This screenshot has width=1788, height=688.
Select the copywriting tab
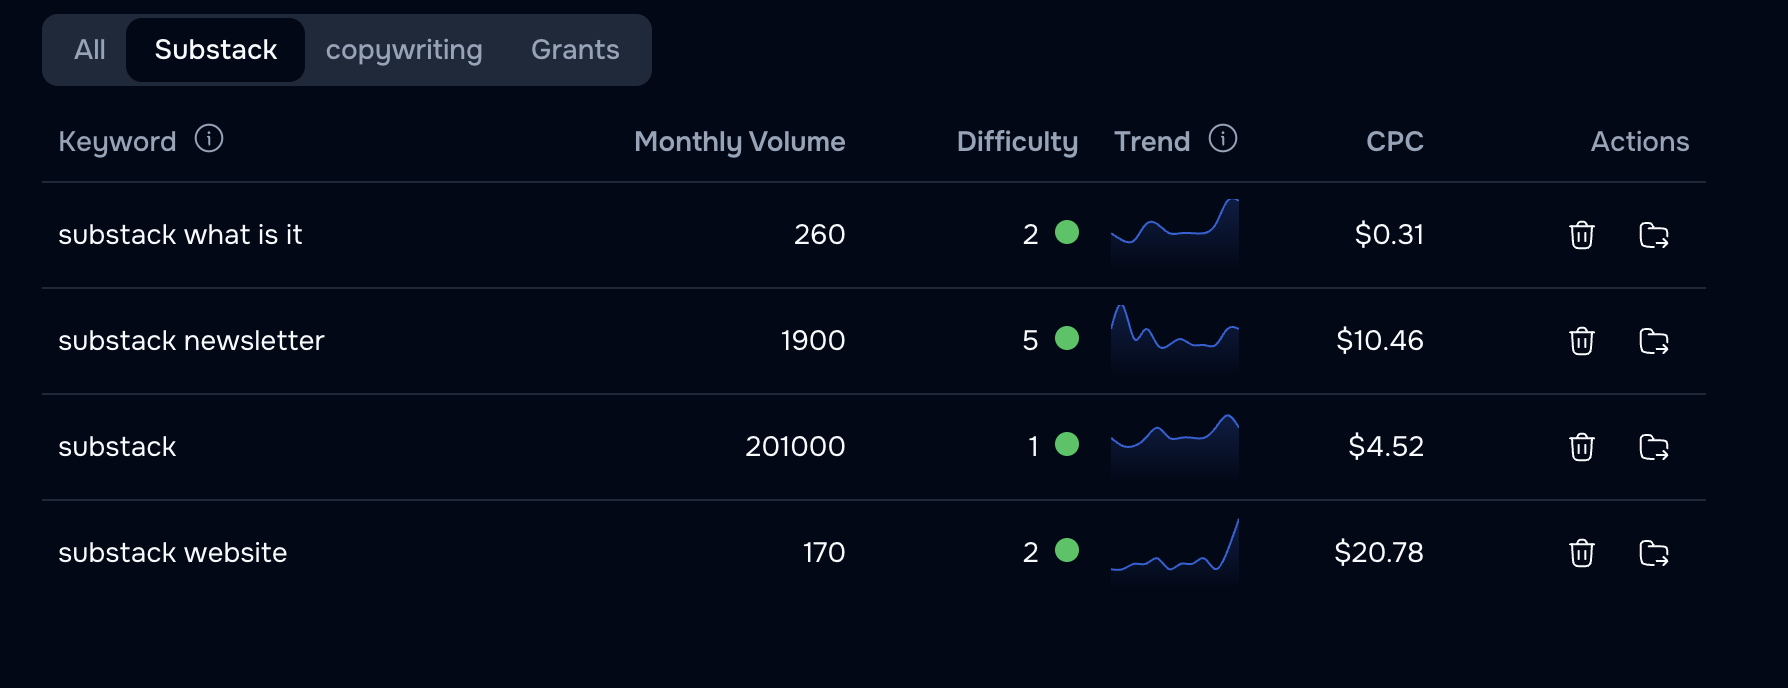pyautogui.click(x=404, y=50)
